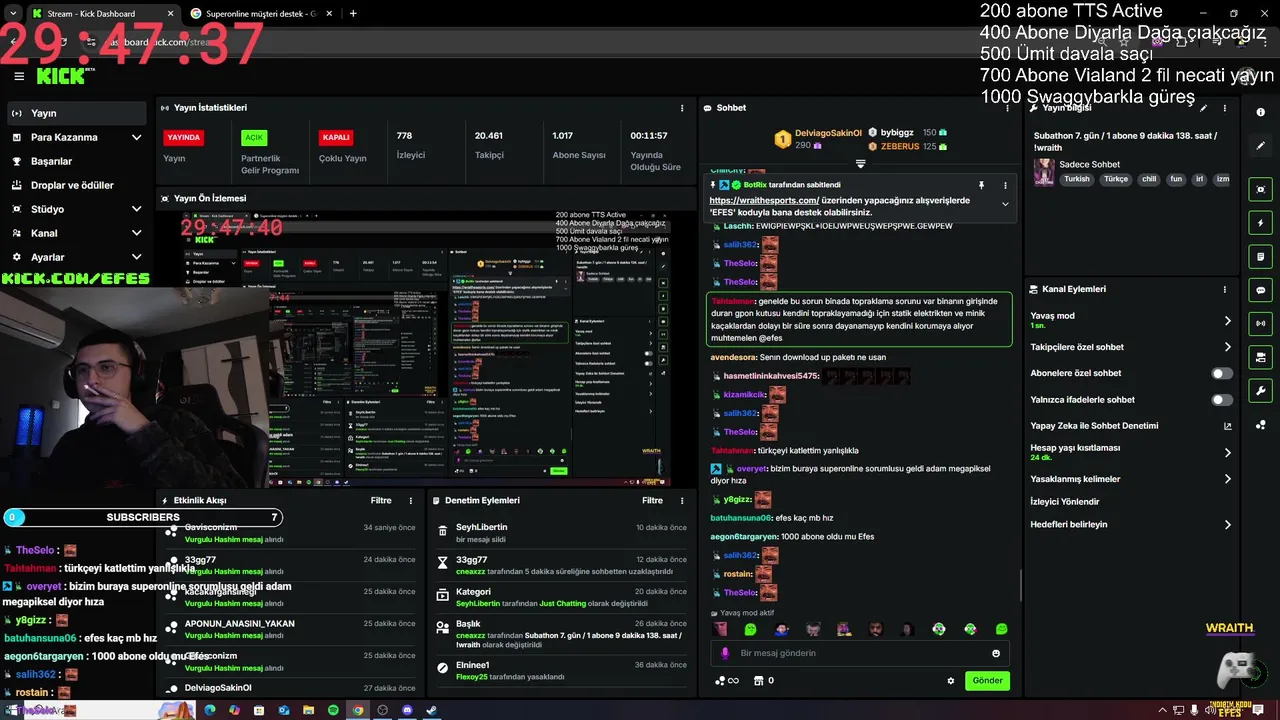Open the emoji picker in the message box
This screenshot has width=1280, height=720.
coord(996,653)
